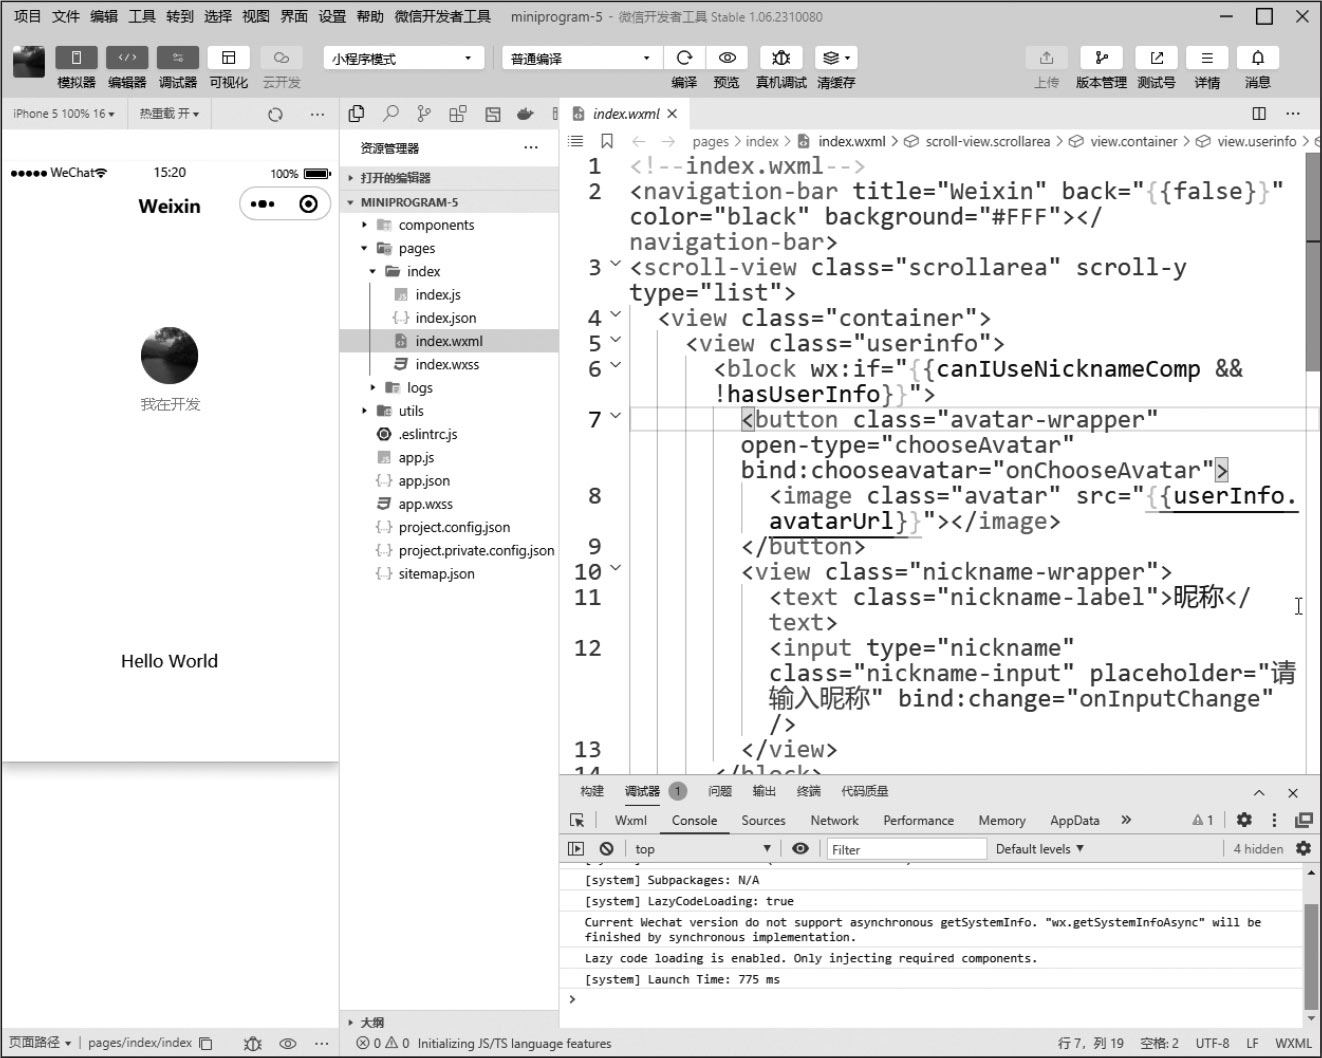1322x1058 pixels.
Task: Fold code line 10 chevron
Action: point(615,568)
